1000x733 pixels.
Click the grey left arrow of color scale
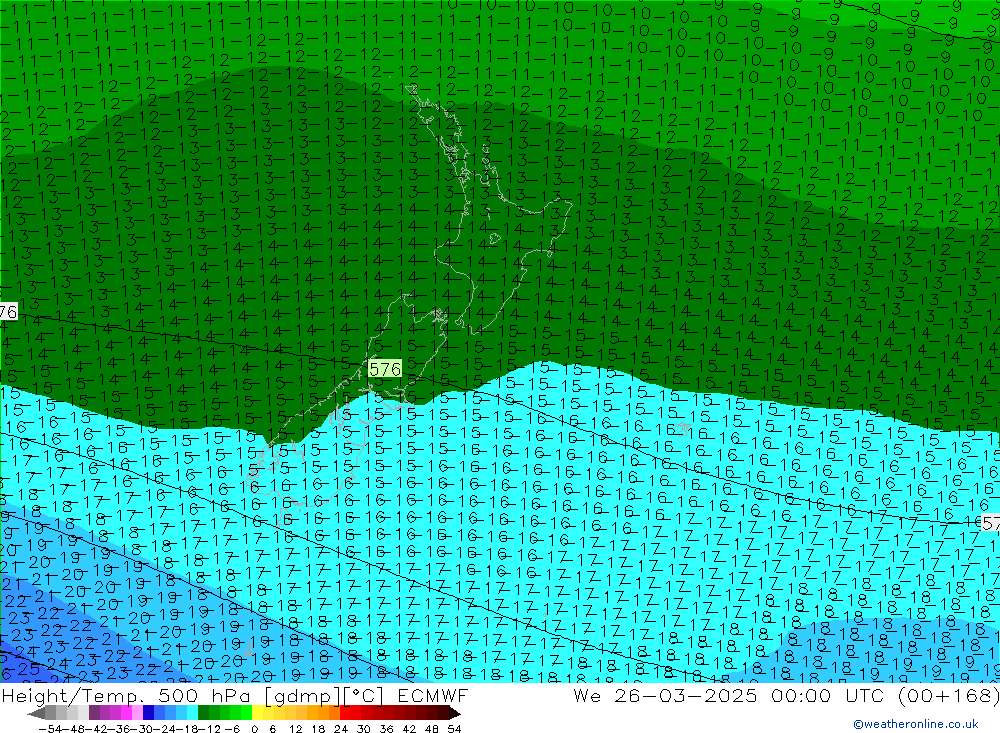tap(37, 713)
